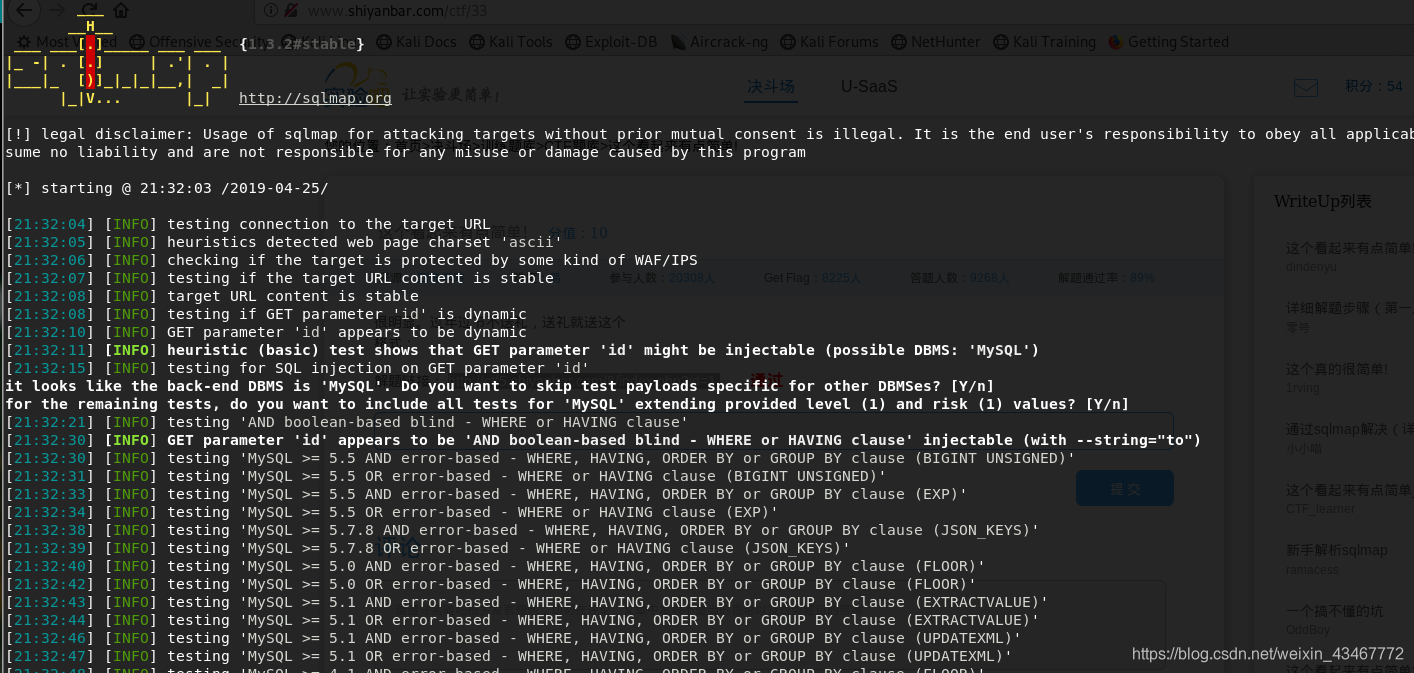Open the write-up titled 新手解析sqlmap
Image resolution: width=1414 pixels, height=673 pixels.
point(1336,550)
